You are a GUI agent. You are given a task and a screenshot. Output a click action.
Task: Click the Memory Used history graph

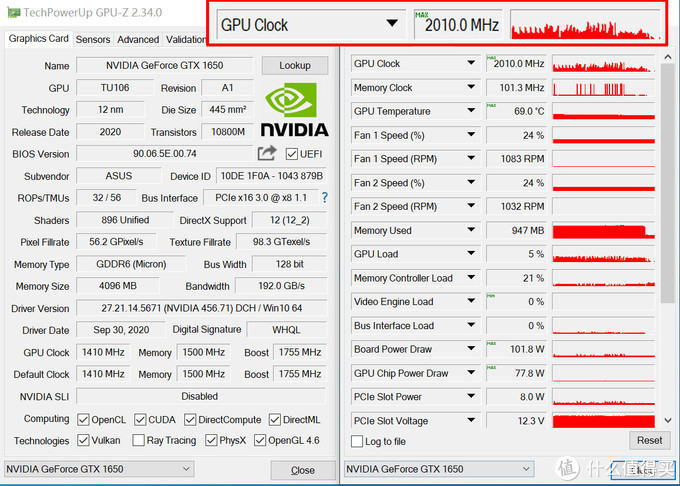(x=603, y=230)
